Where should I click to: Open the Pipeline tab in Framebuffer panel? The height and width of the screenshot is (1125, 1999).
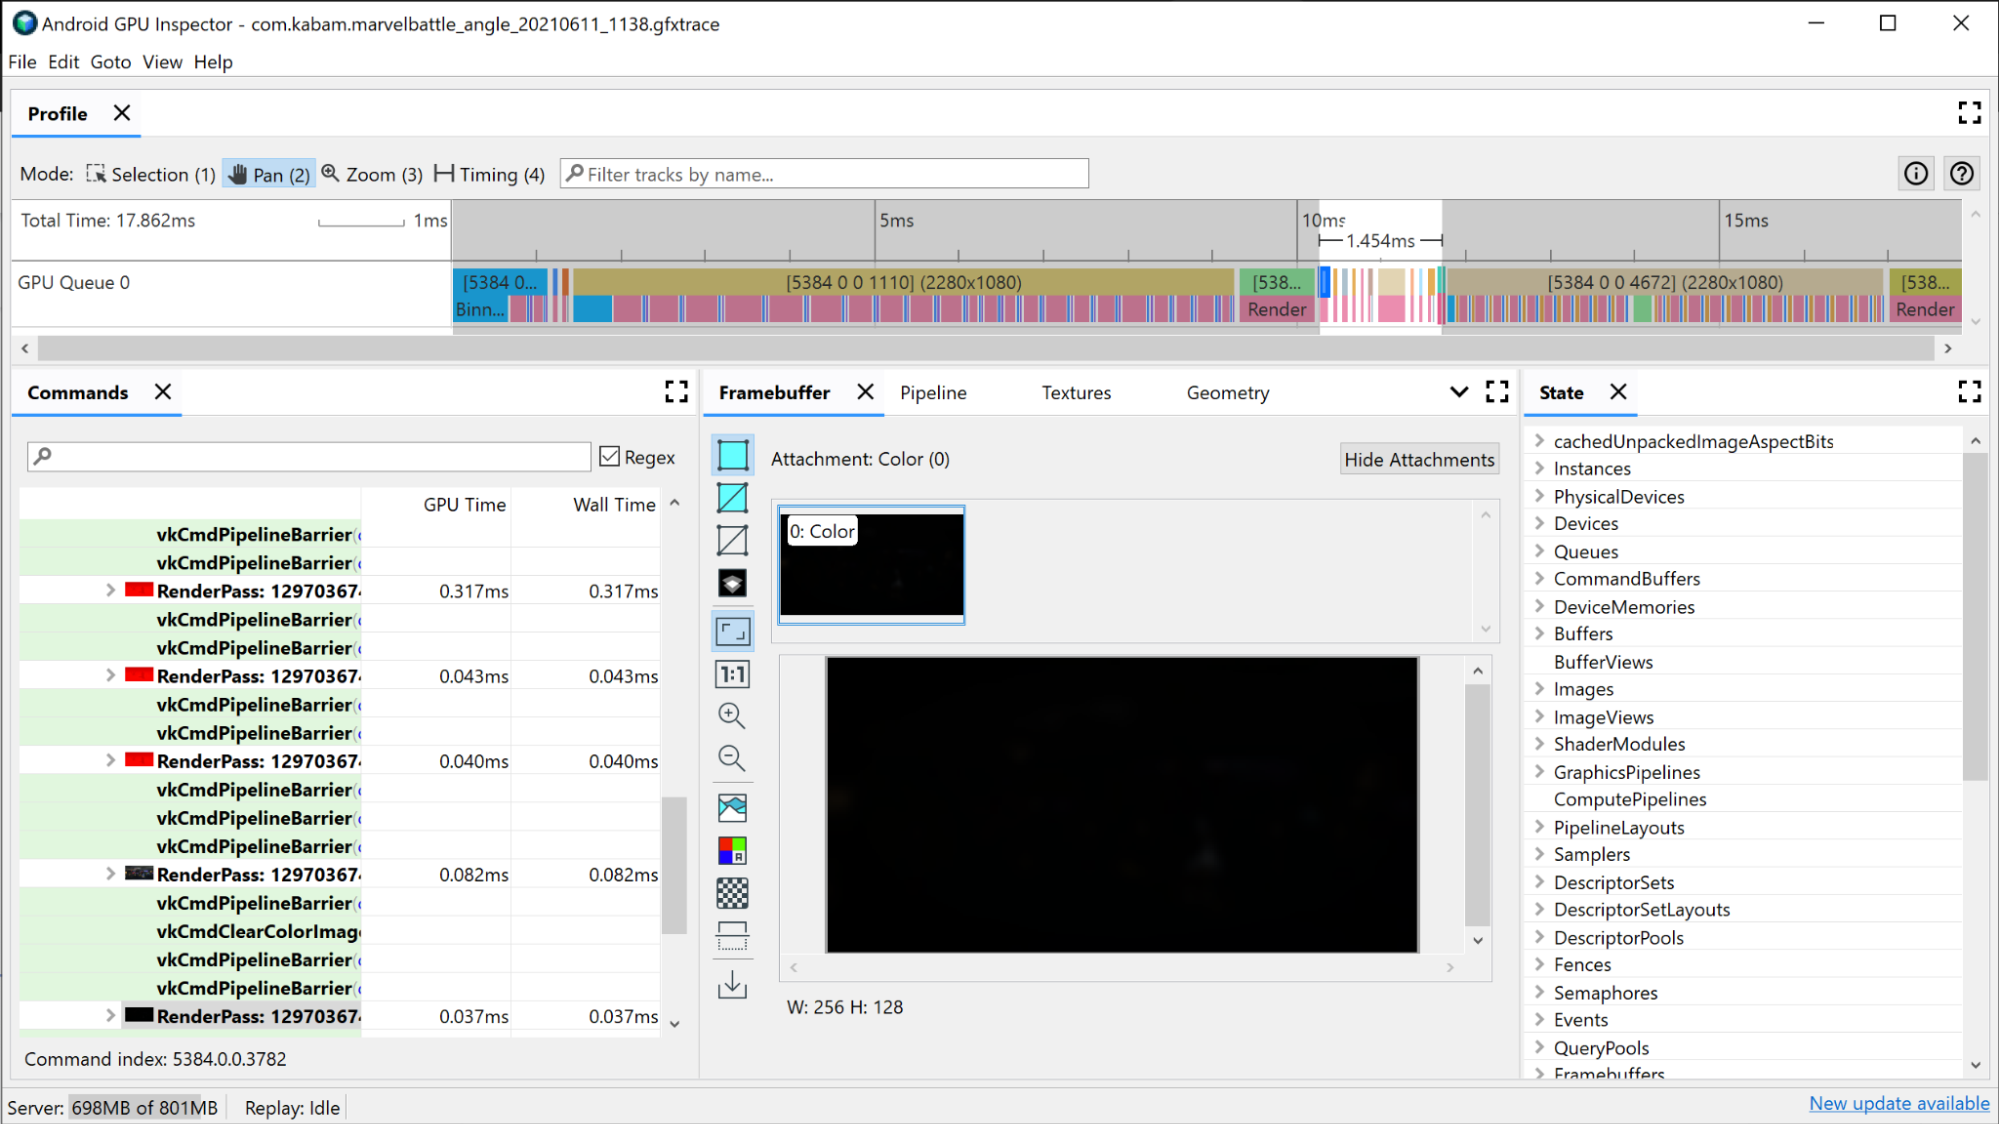[934, 391]
